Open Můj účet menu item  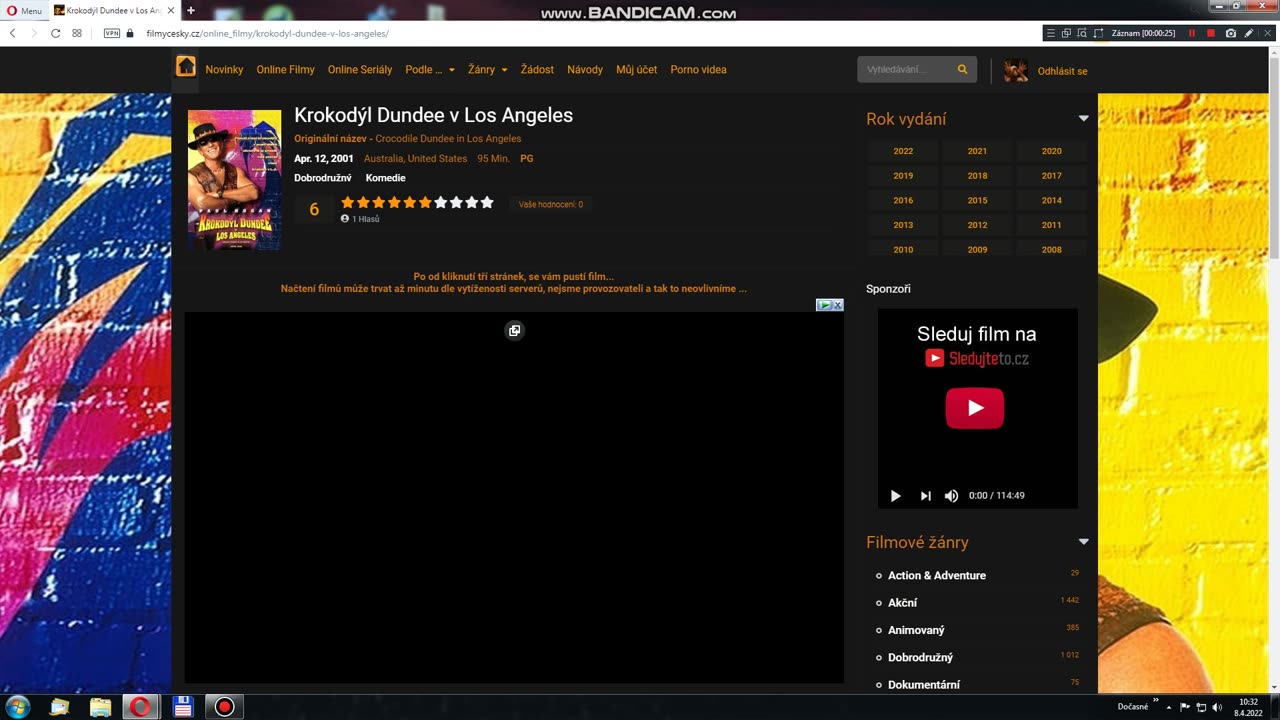[637, 70]
